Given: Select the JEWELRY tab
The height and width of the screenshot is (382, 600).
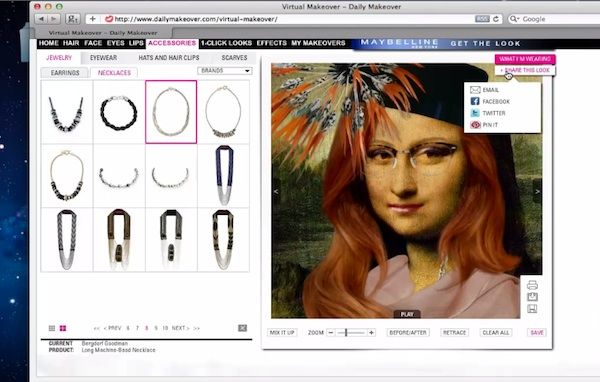Looking at the screenshot, I should coord(59,57).
